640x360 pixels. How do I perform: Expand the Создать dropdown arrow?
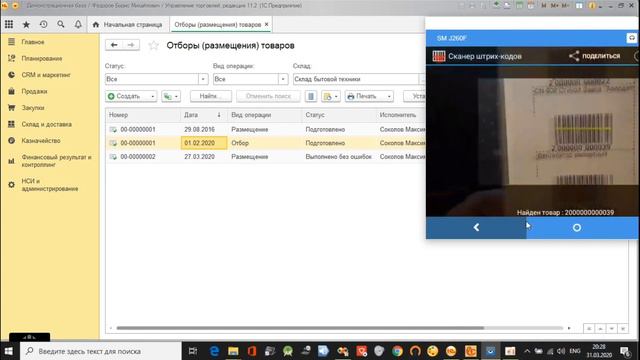pyautogui.click(x=152, y=96)
